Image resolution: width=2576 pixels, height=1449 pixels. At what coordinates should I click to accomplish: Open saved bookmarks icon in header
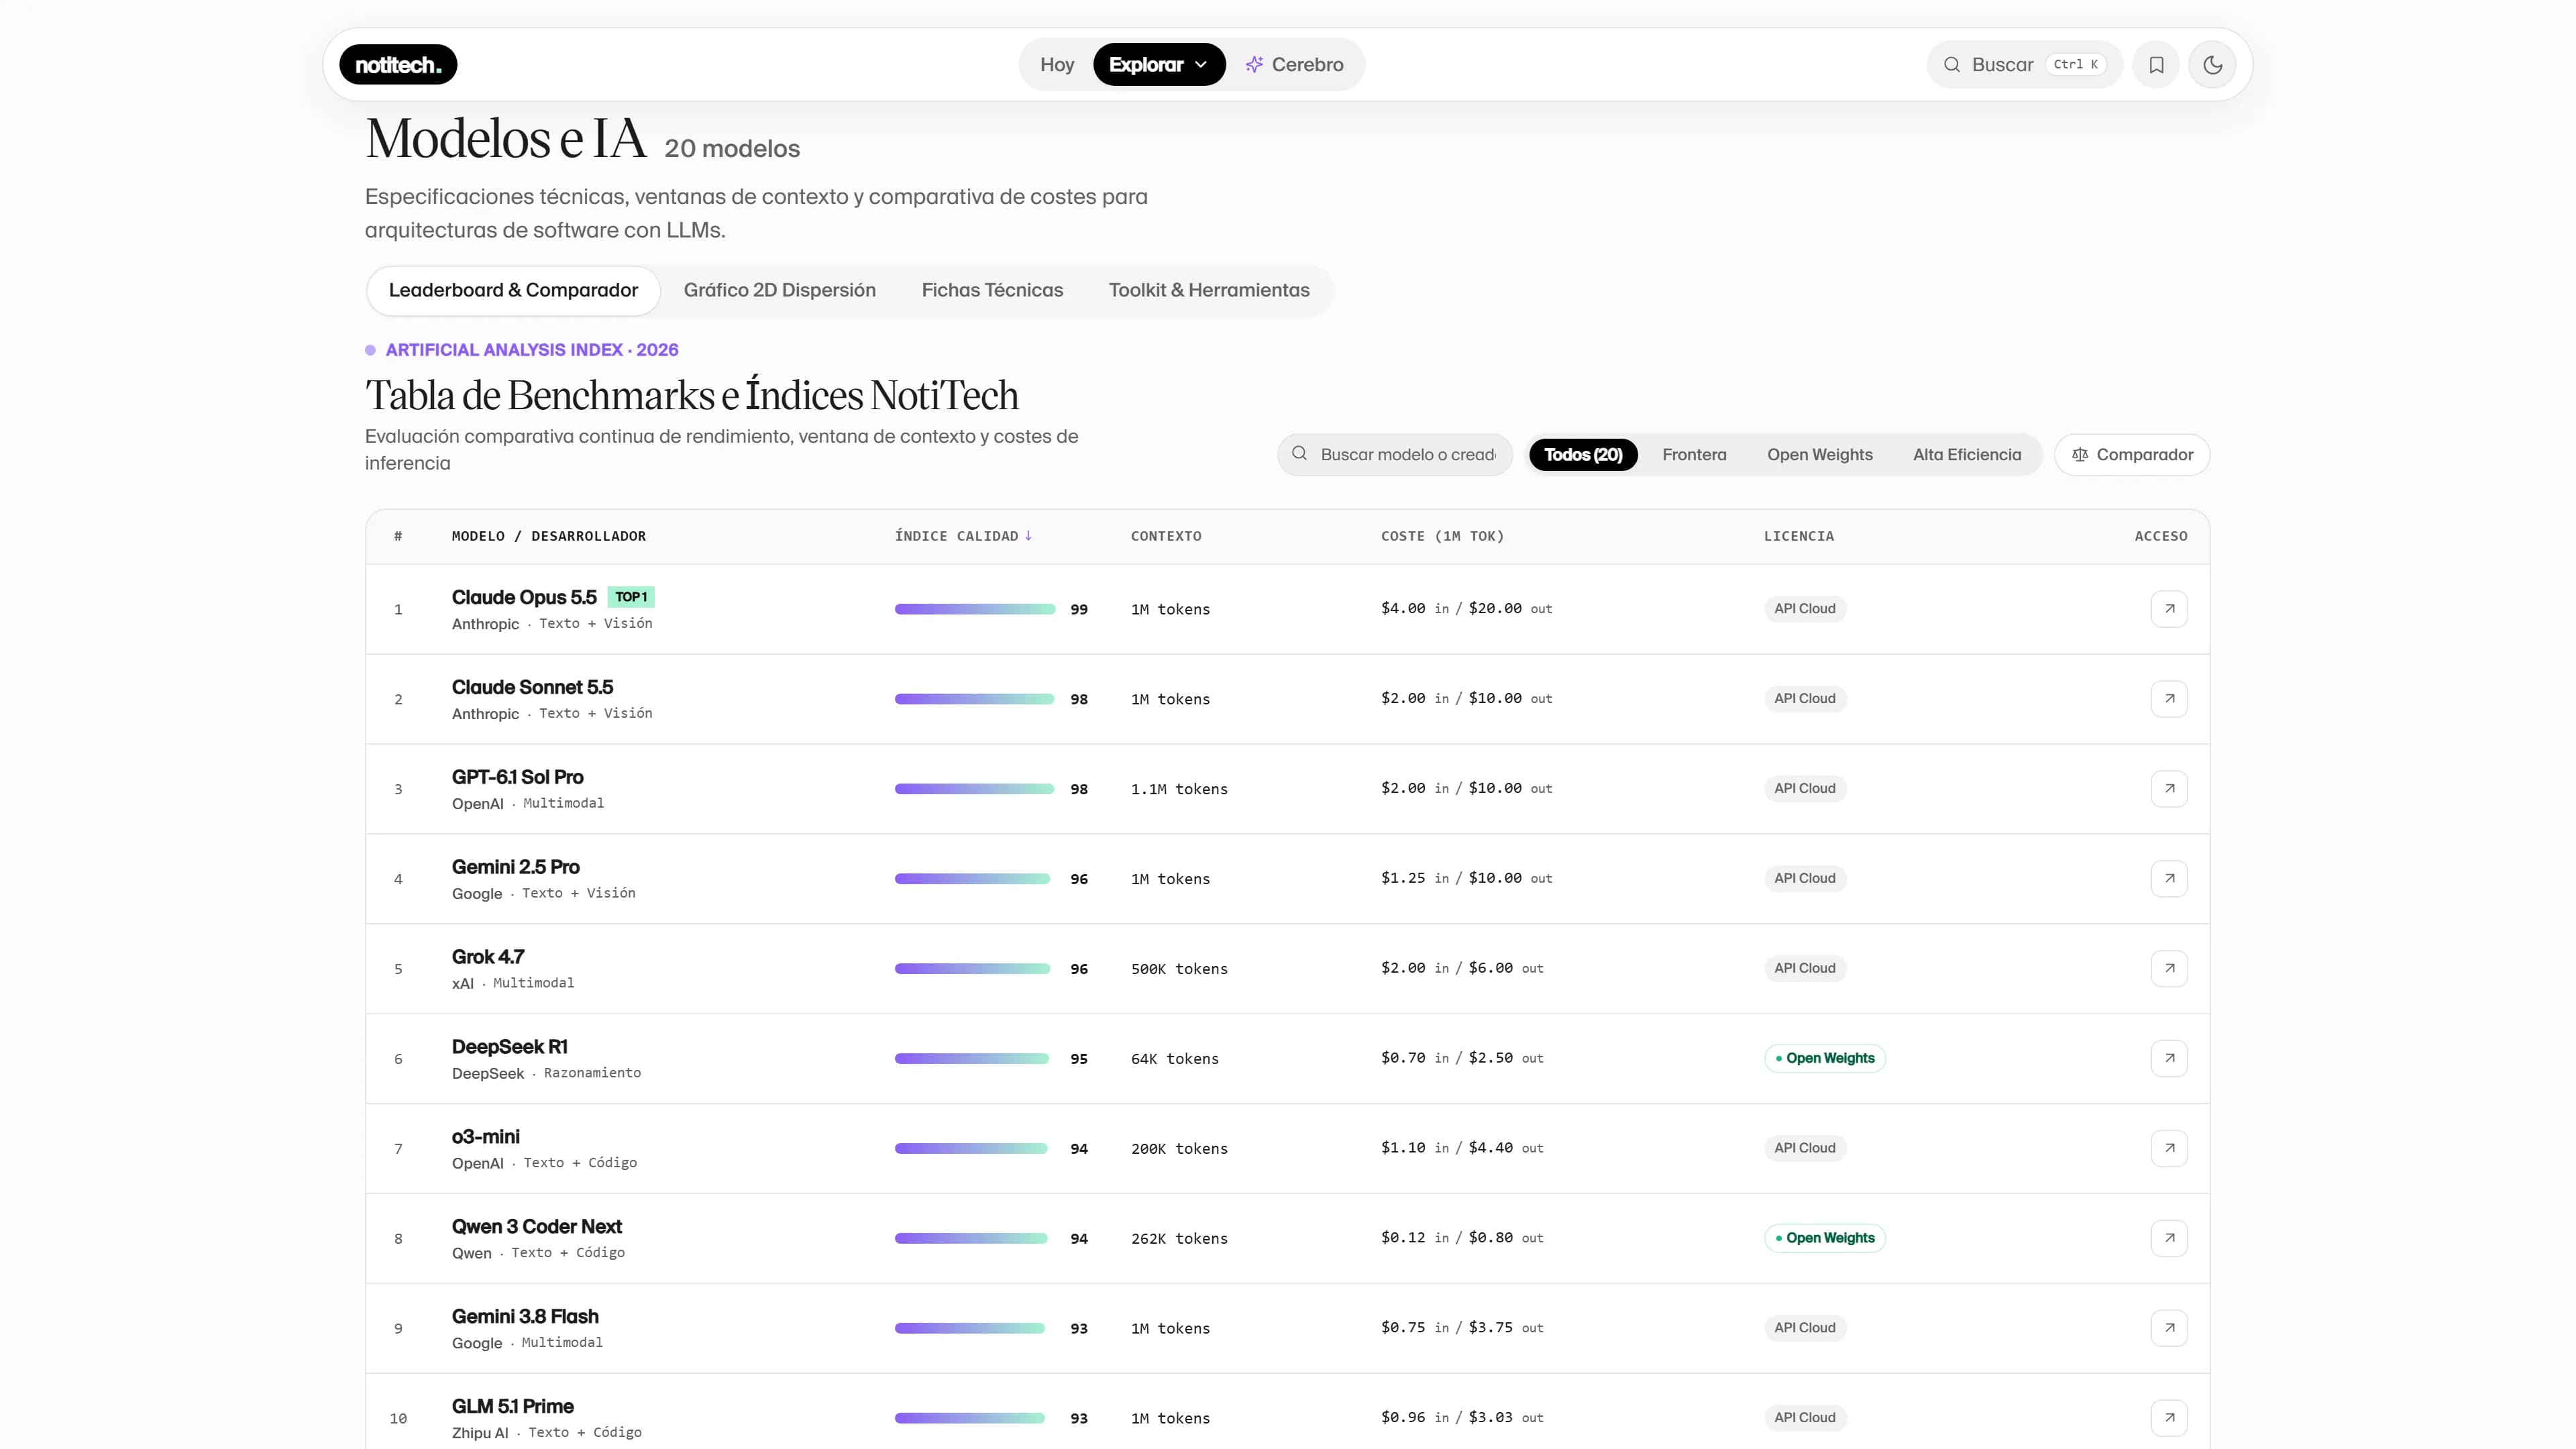click(2156, 65)
